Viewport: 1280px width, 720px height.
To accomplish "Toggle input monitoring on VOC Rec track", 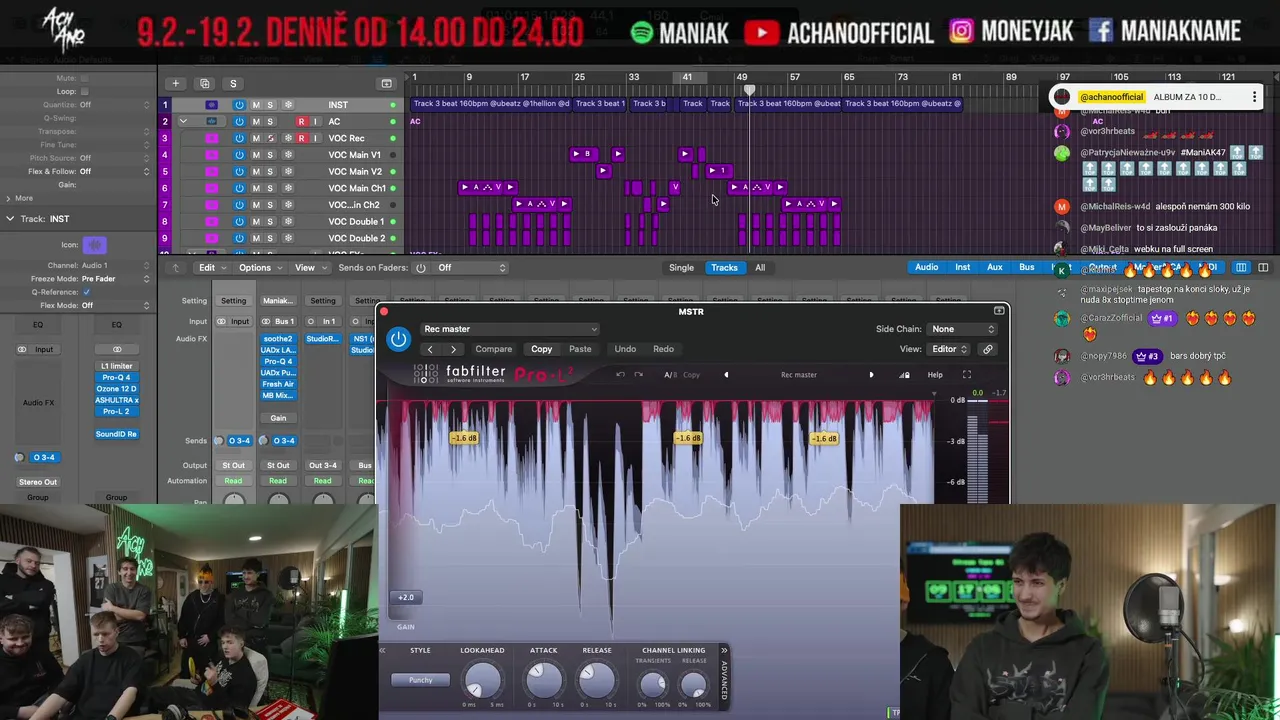I will tap(315, 138).
